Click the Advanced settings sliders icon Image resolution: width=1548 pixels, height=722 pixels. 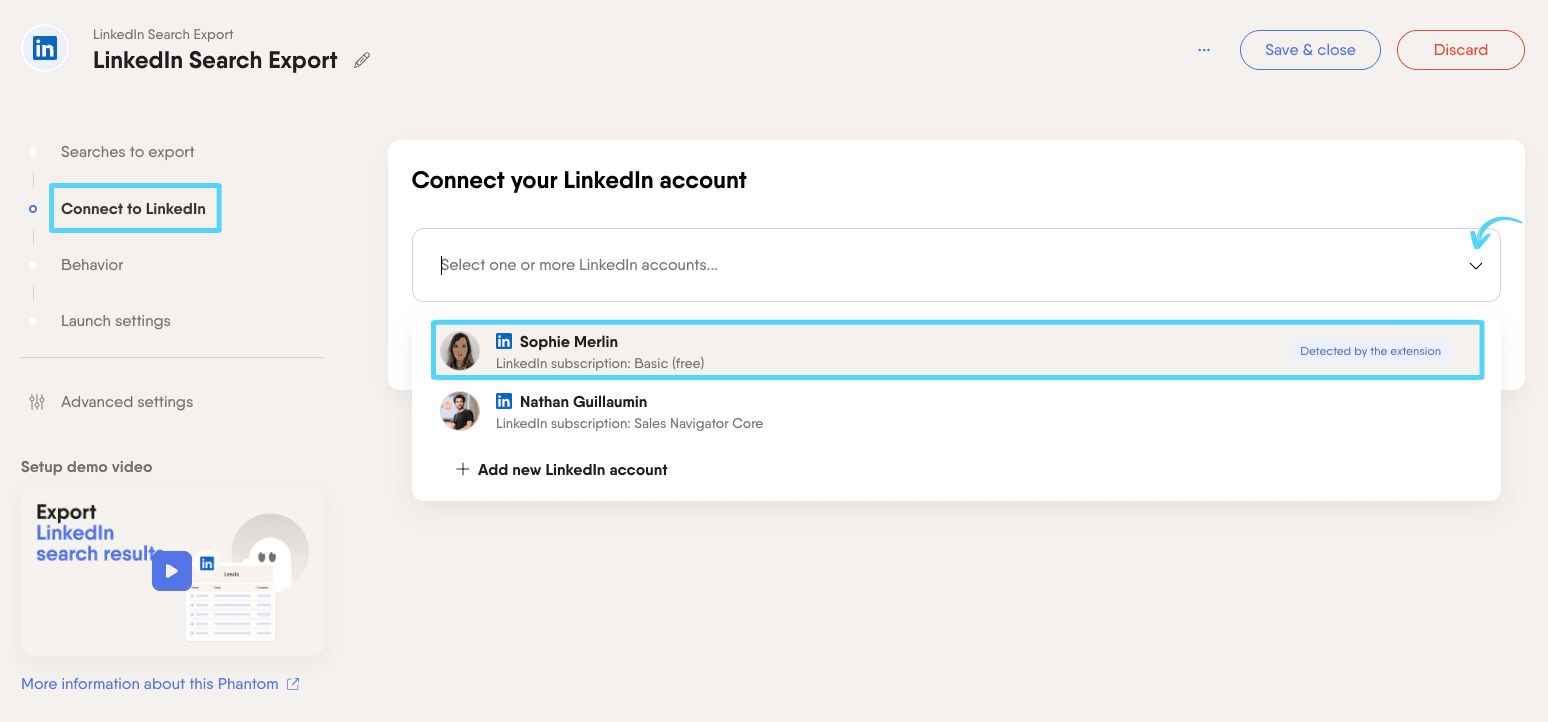(x=37, y=402)
